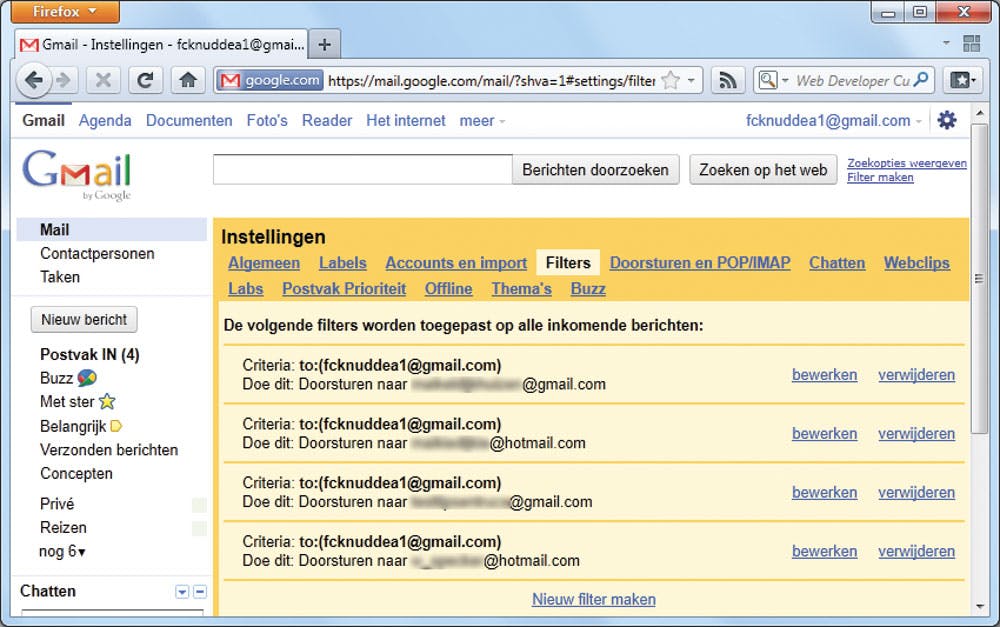Screen dimensions: 1000x627
Task: Open Gmail settings gear icon
Action: click(x=946, y=120)
